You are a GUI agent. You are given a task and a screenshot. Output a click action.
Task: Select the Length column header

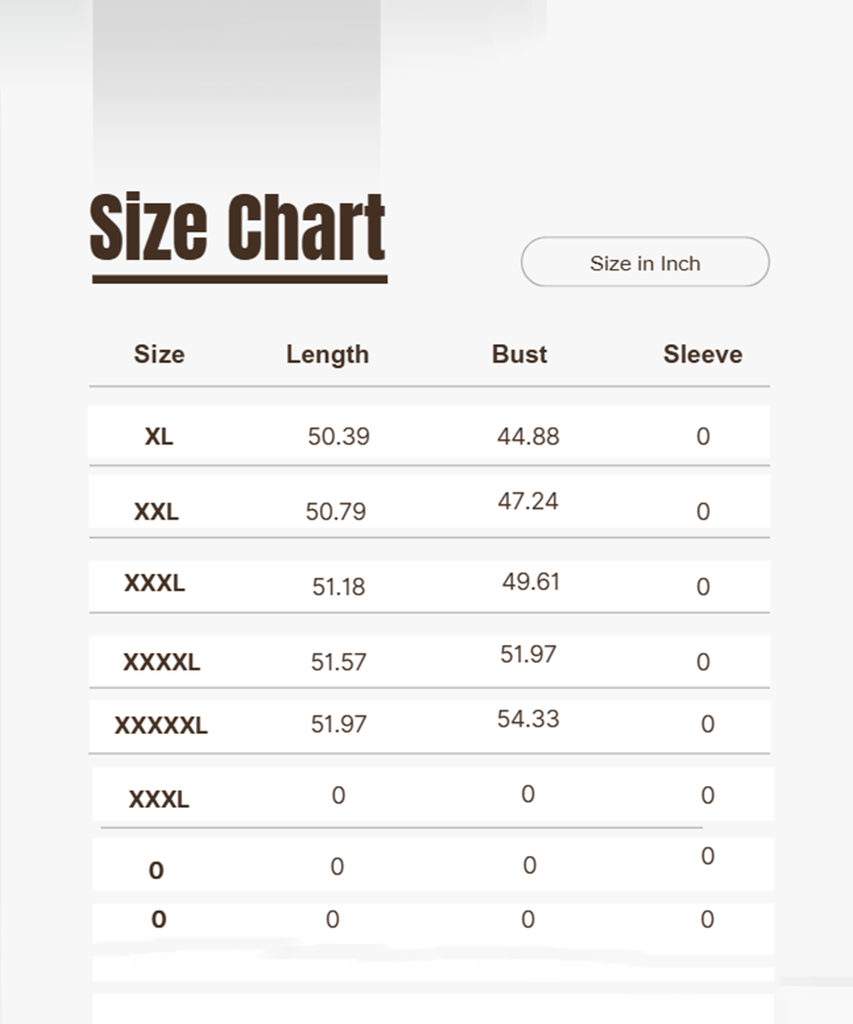(327, 354)
